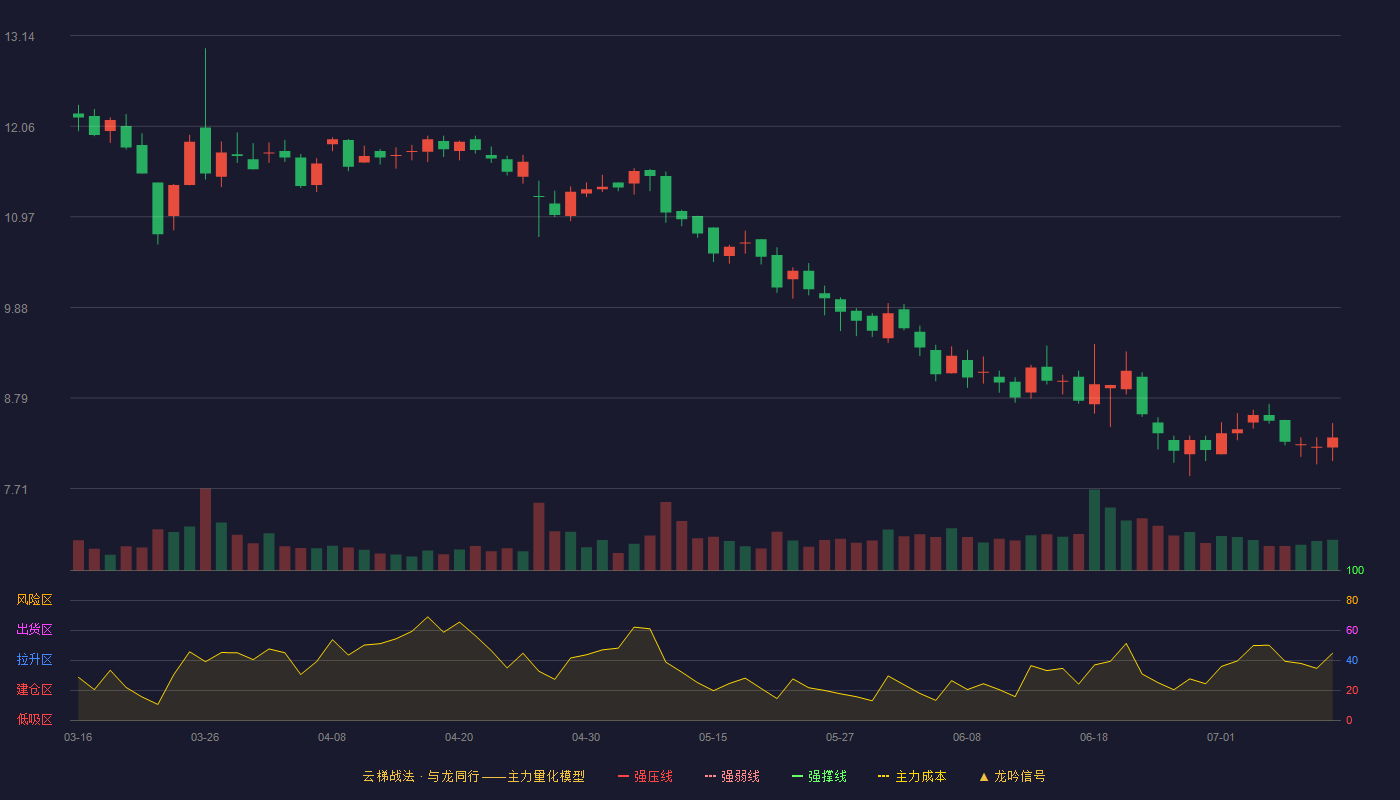Click the 13.14 price axis label
The width and height of the screenshot is (1400, 800).
click(19, 37)
